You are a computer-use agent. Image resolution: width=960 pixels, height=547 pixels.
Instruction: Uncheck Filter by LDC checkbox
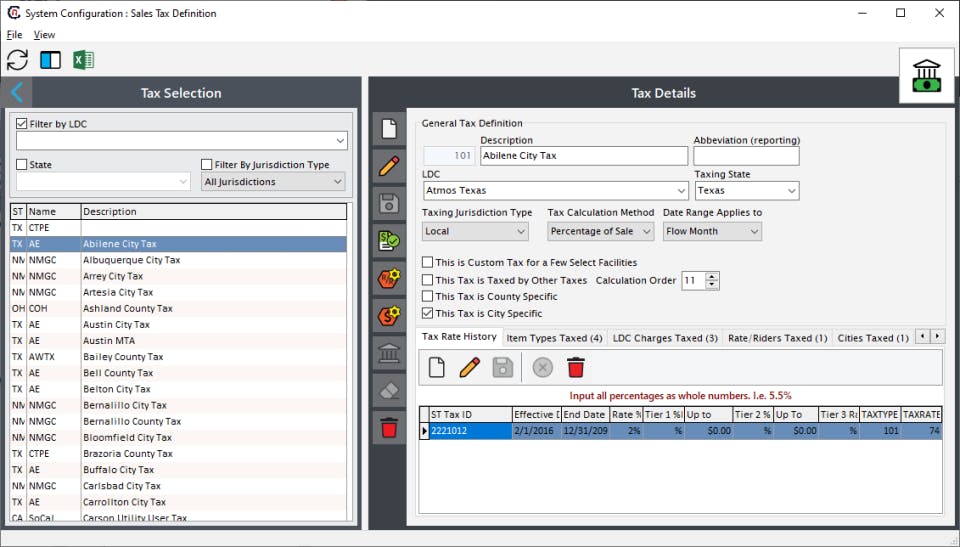point(22,124)
